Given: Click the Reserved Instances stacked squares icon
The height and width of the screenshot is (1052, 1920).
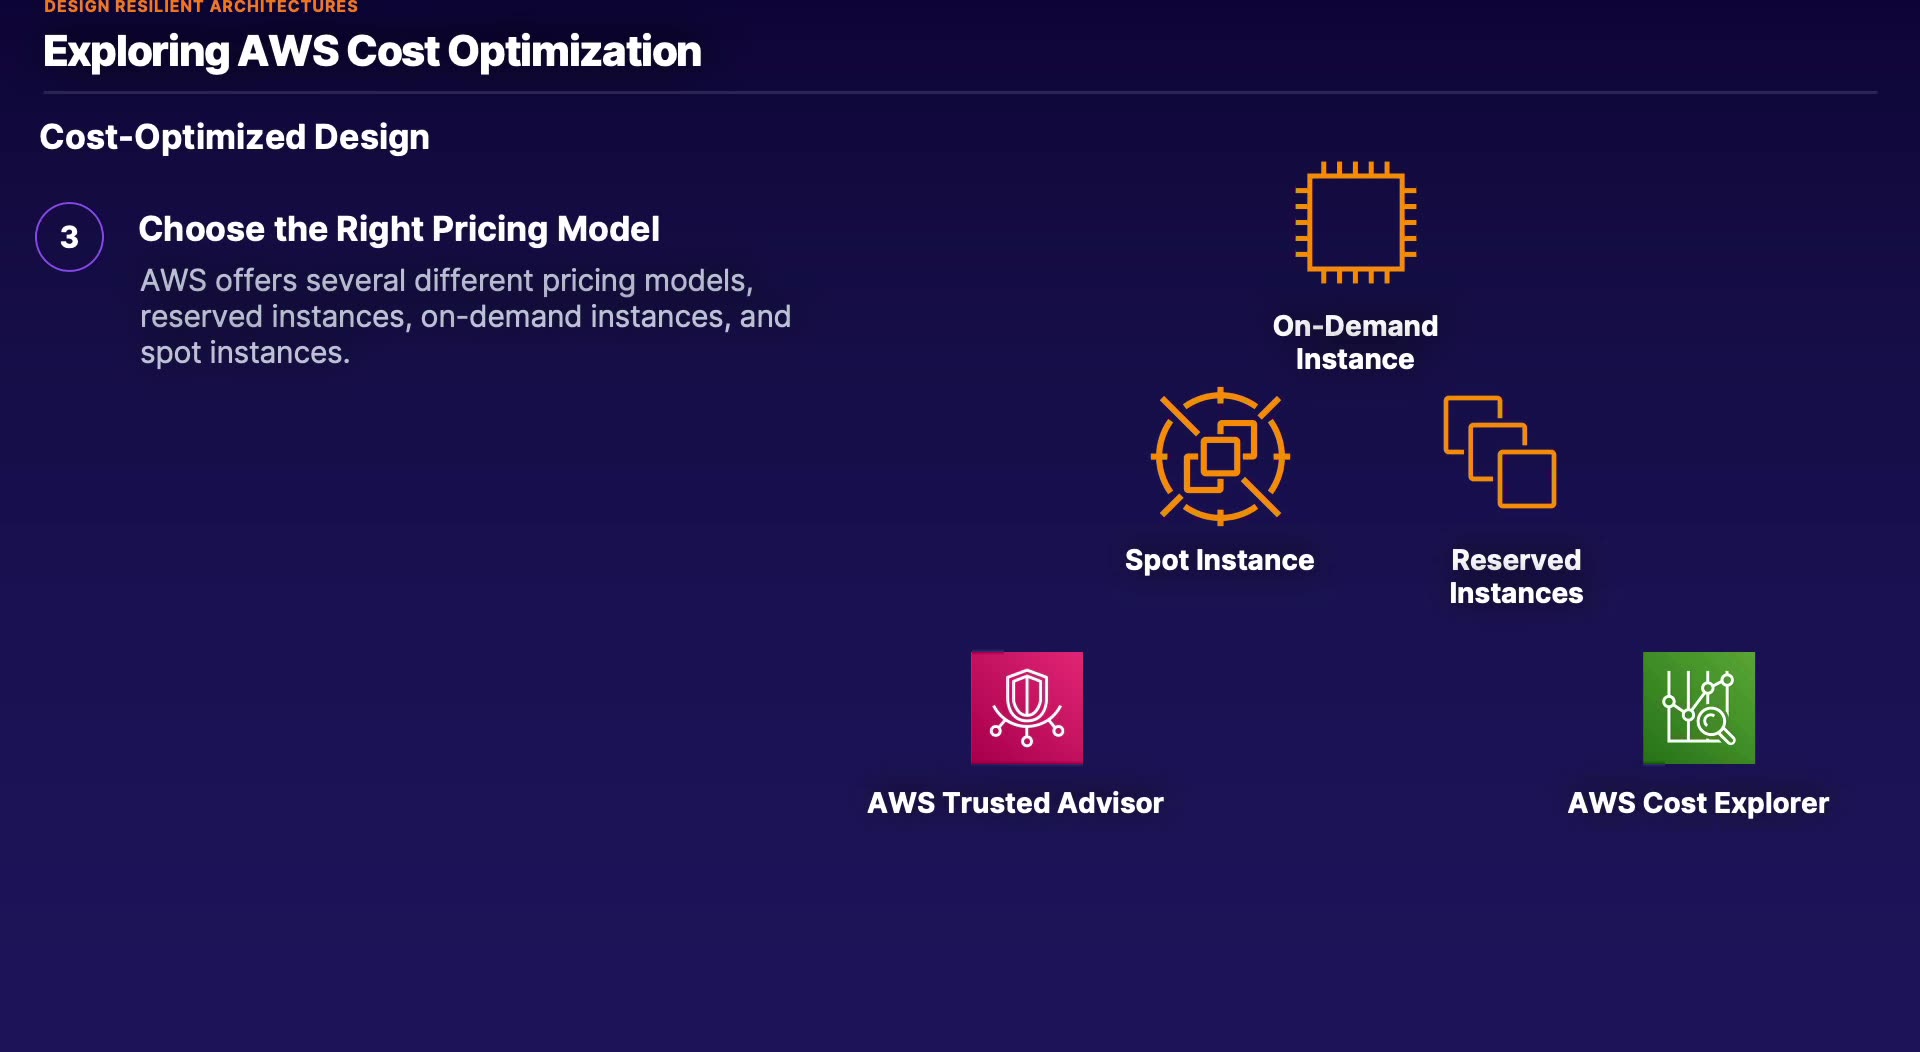Looking at the screenshot, I should (x=1500, y=452).
